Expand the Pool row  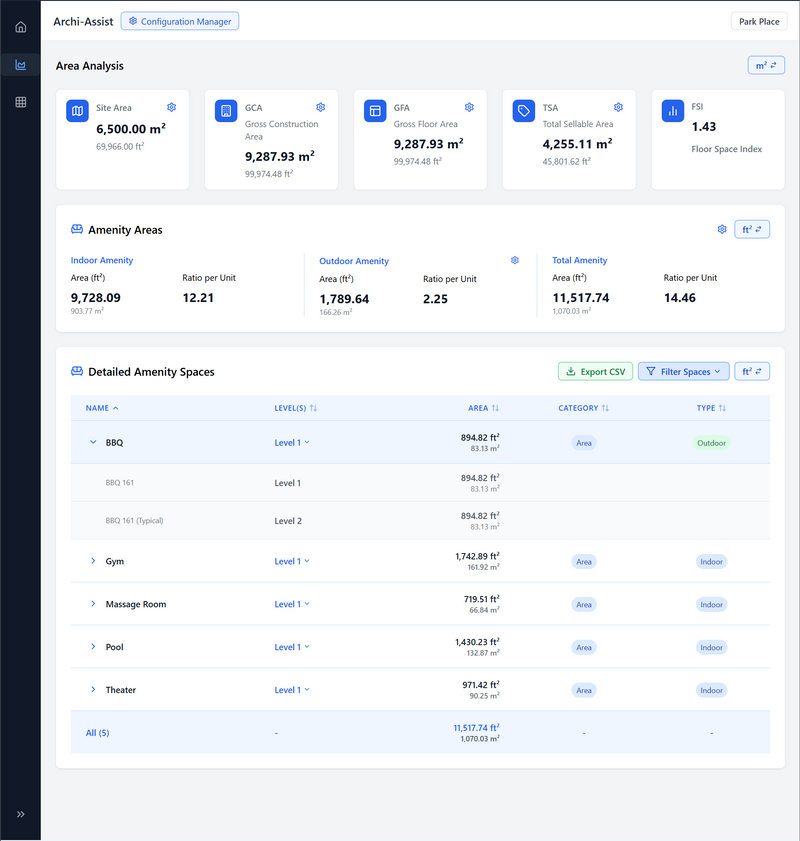tap(93, 647)
